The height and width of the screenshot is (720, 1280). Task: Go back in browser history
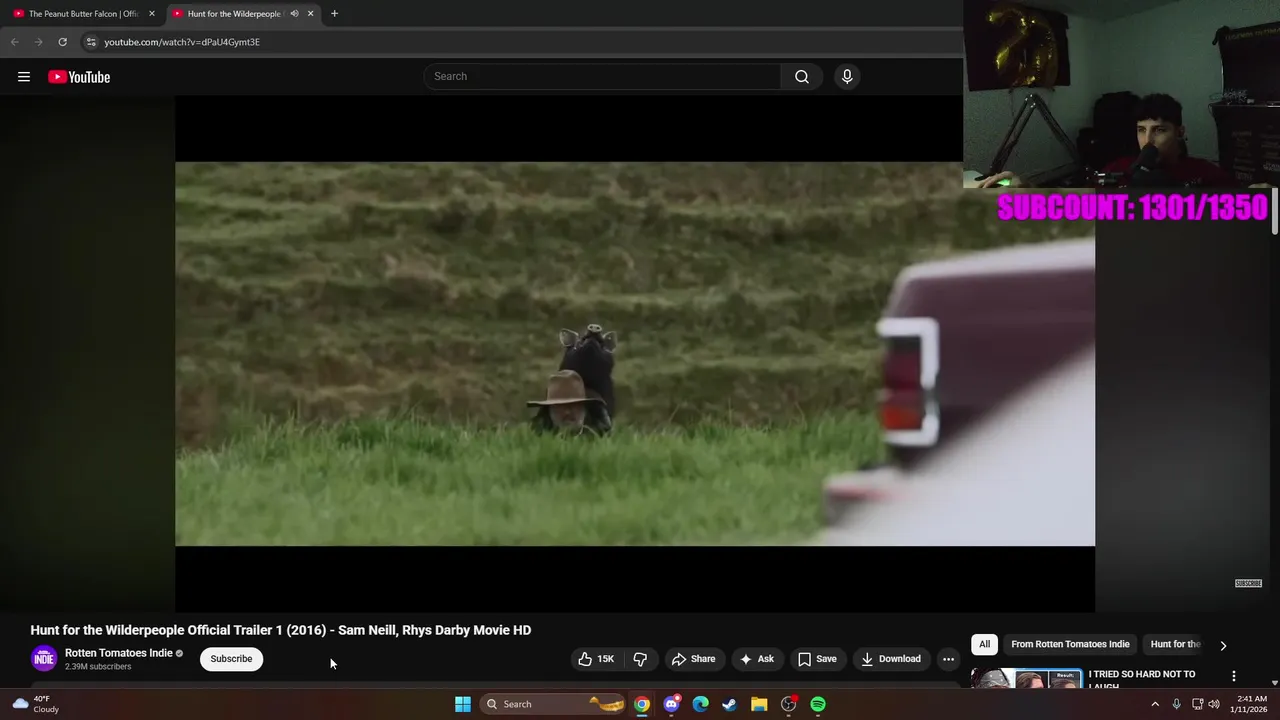(14, 42)
